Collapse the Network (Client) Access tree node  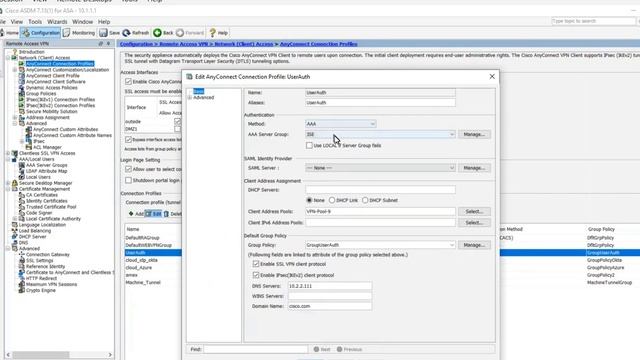point(8,58)
